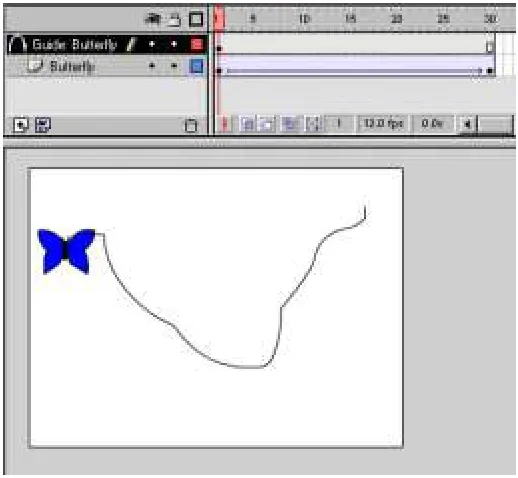Click the pencil icon on Guide: Butterfly layer
Screen dimensions: 518x478
132,44
